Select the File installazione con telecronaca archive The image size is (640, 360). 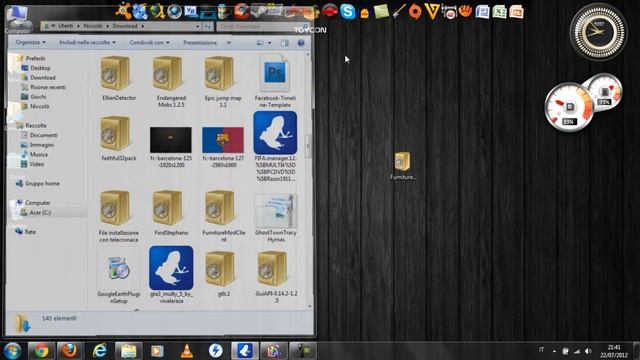point(118,216)
